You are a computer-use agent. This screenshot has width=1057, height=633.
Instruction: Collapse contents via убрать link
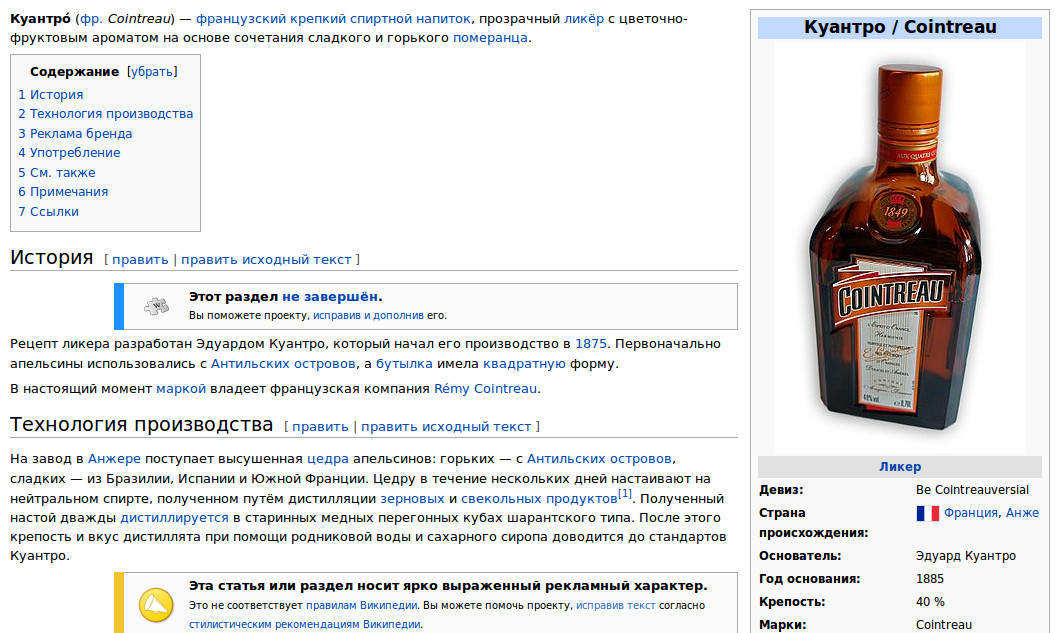coord(152,71)
